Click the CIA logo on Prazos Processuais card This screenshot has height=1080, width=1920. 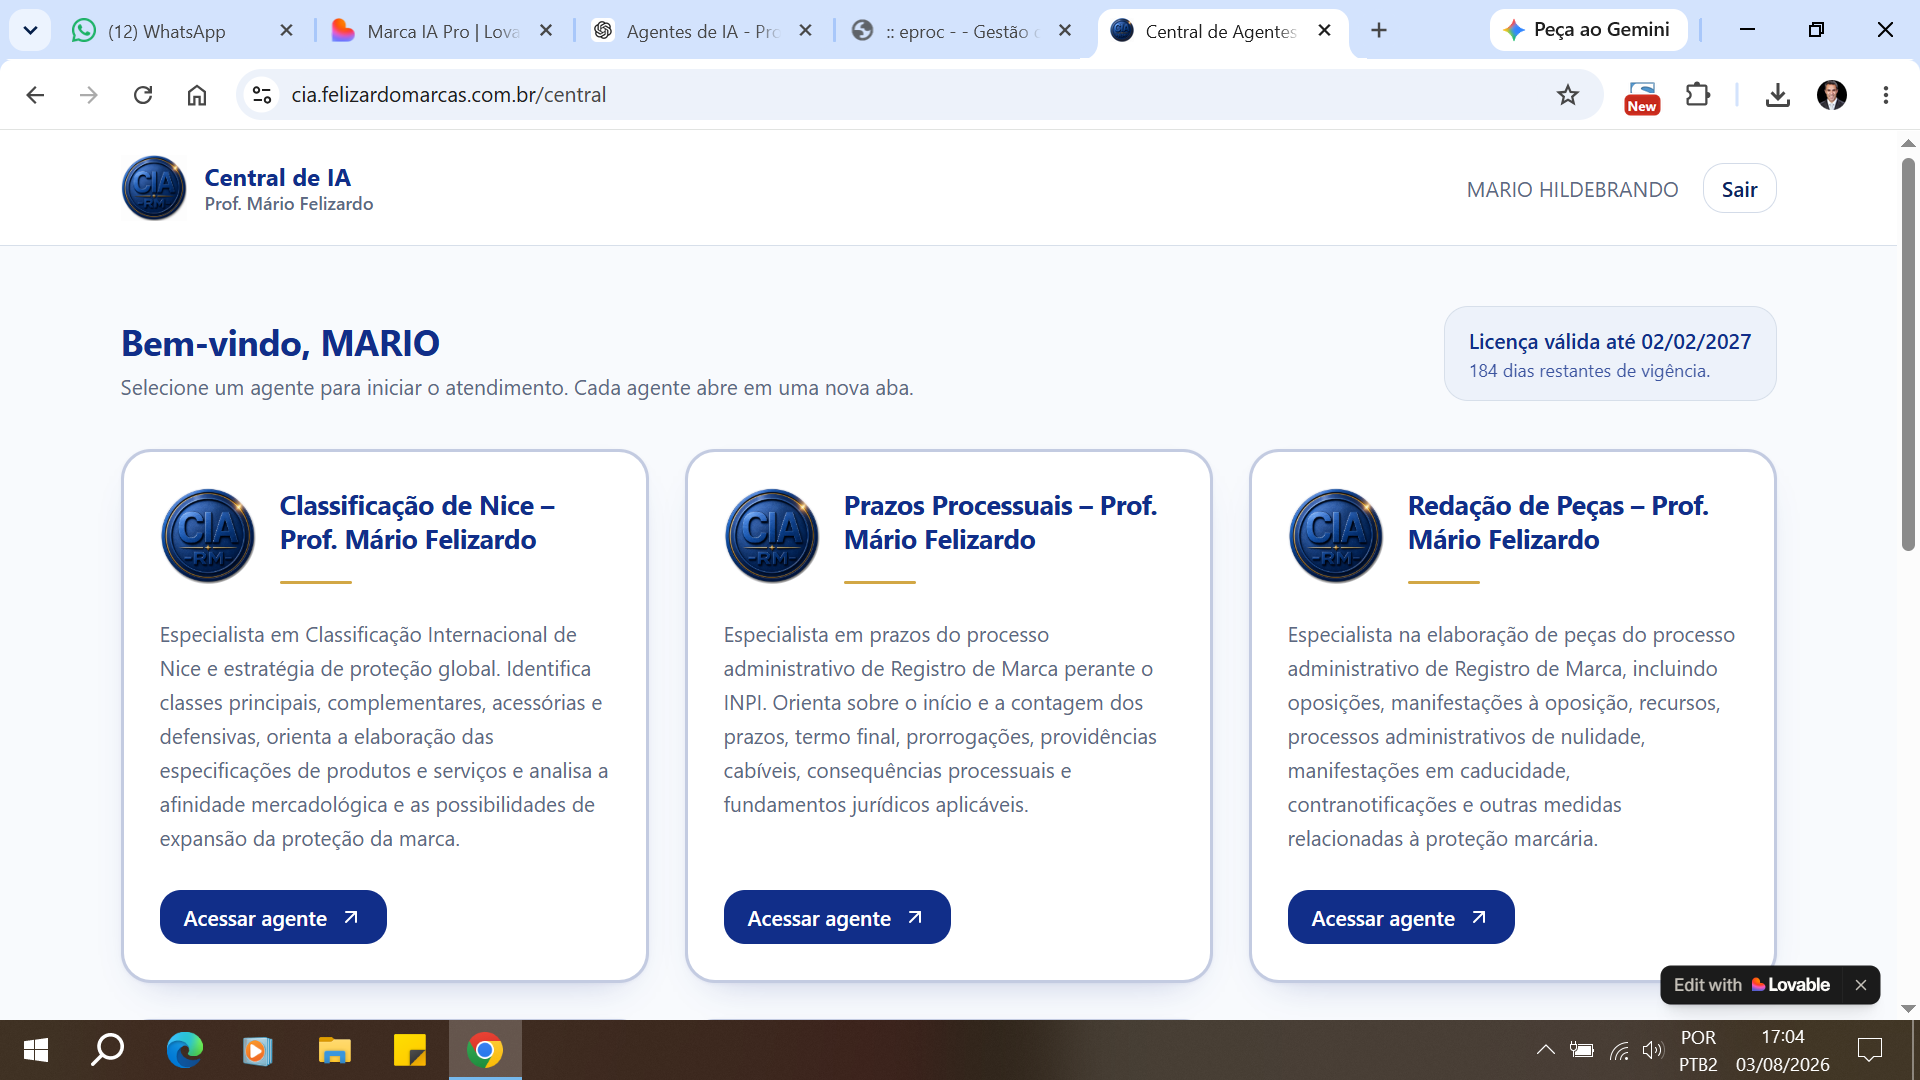click(x=772, y=536)
